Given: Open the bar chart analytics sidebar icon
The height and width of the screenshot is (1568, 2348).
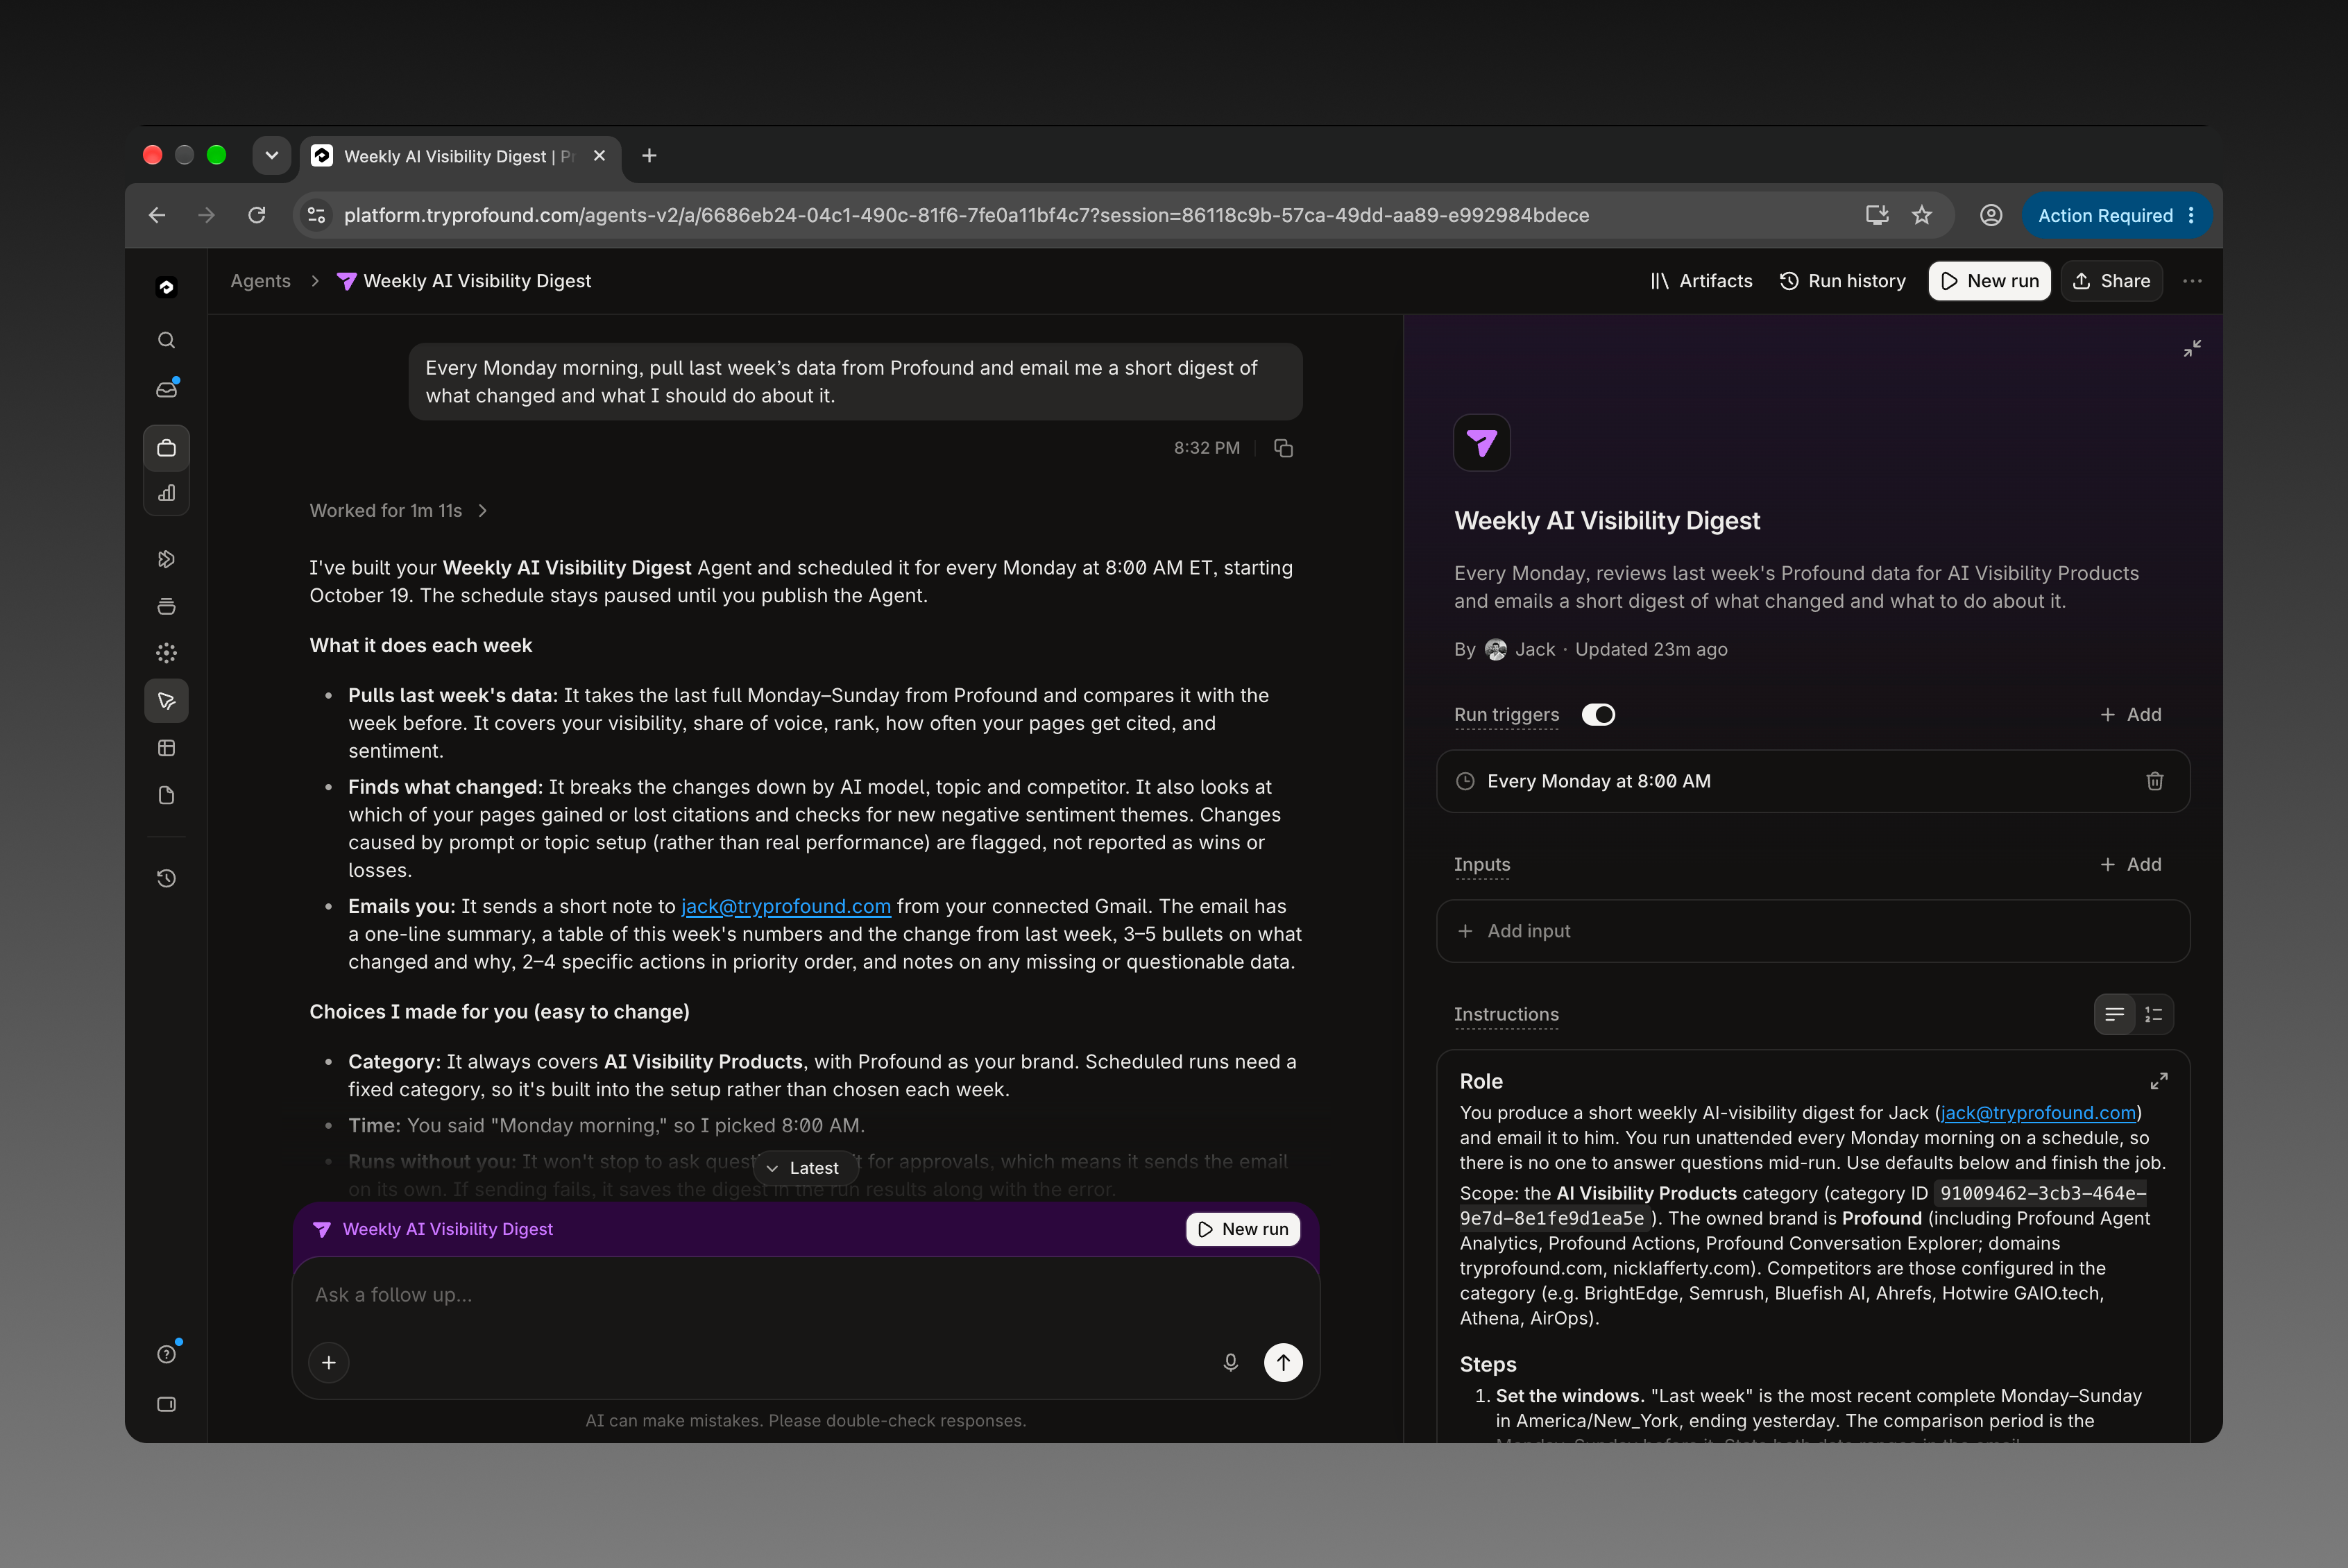Looking at the screenshot, I should 166,493.
